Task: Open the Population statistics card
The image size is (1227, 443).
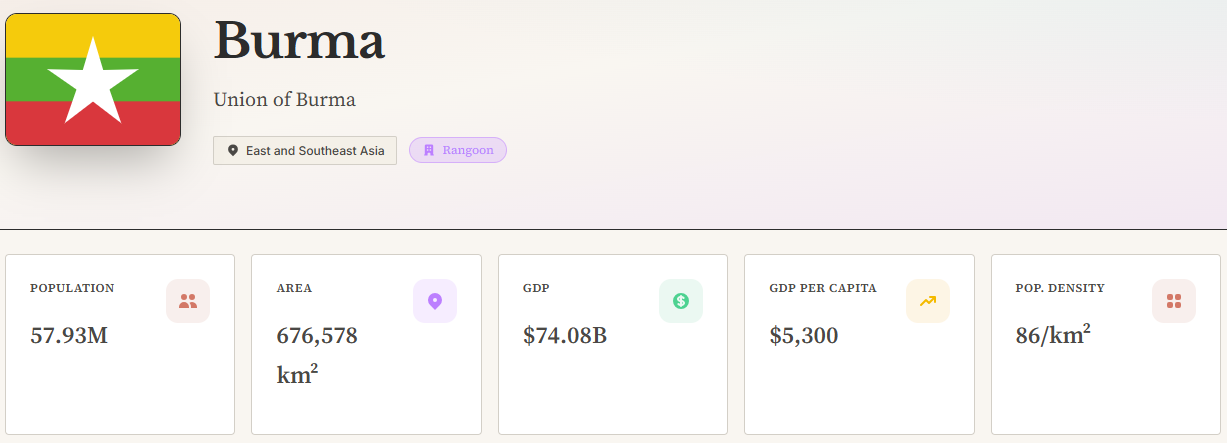Action: tap(120, 344)
